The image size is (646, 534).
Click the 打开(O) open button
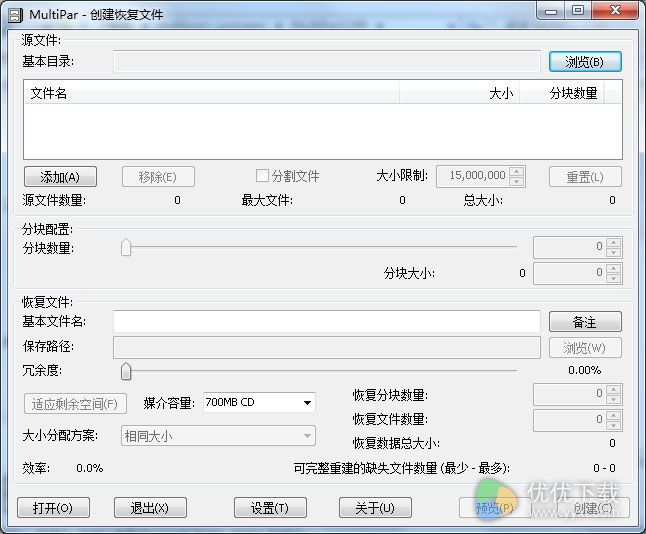pyautogui.click(x=54, y=508)
